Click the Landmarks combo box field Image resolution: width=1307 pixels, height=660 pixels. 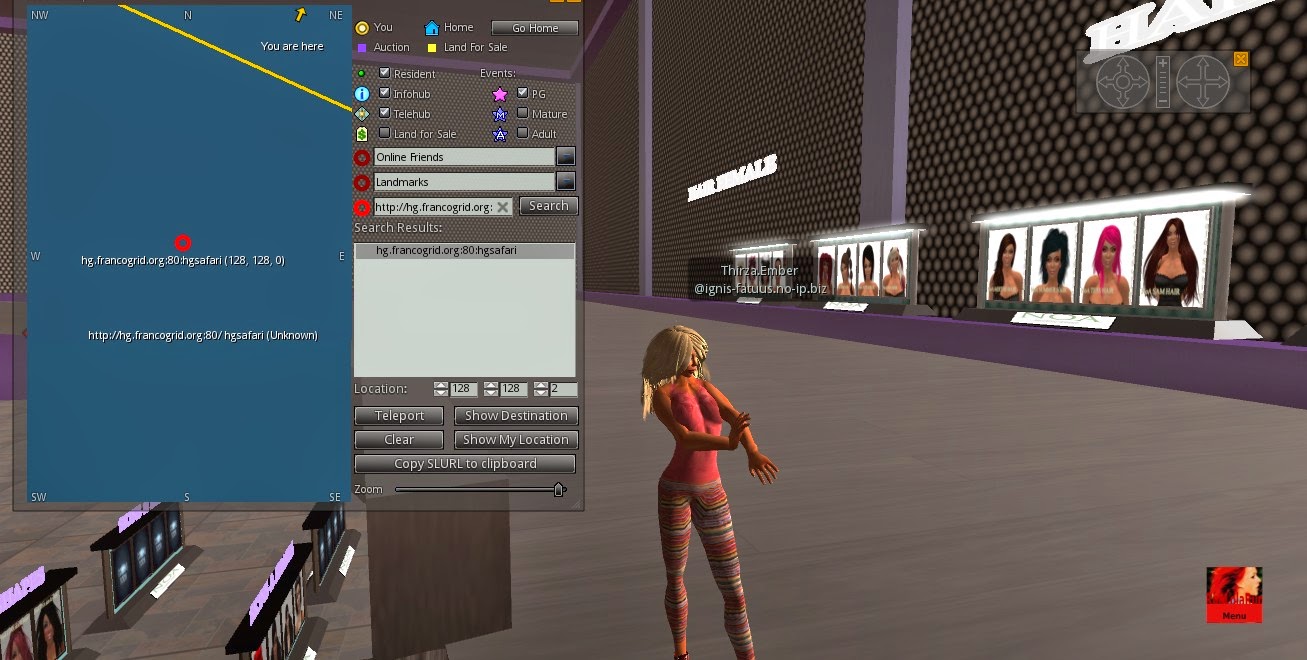pyautogui.click(x=464, y=182)
